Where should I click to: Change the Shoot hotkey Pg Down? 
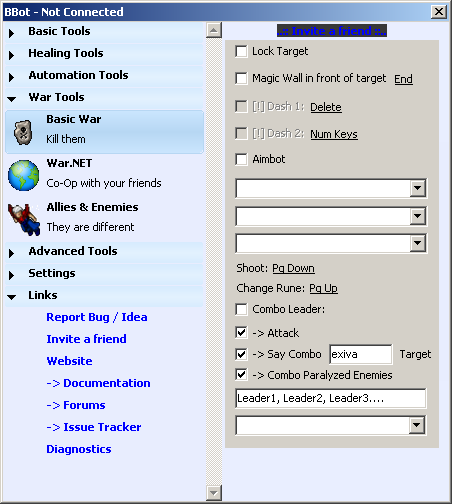293,268
